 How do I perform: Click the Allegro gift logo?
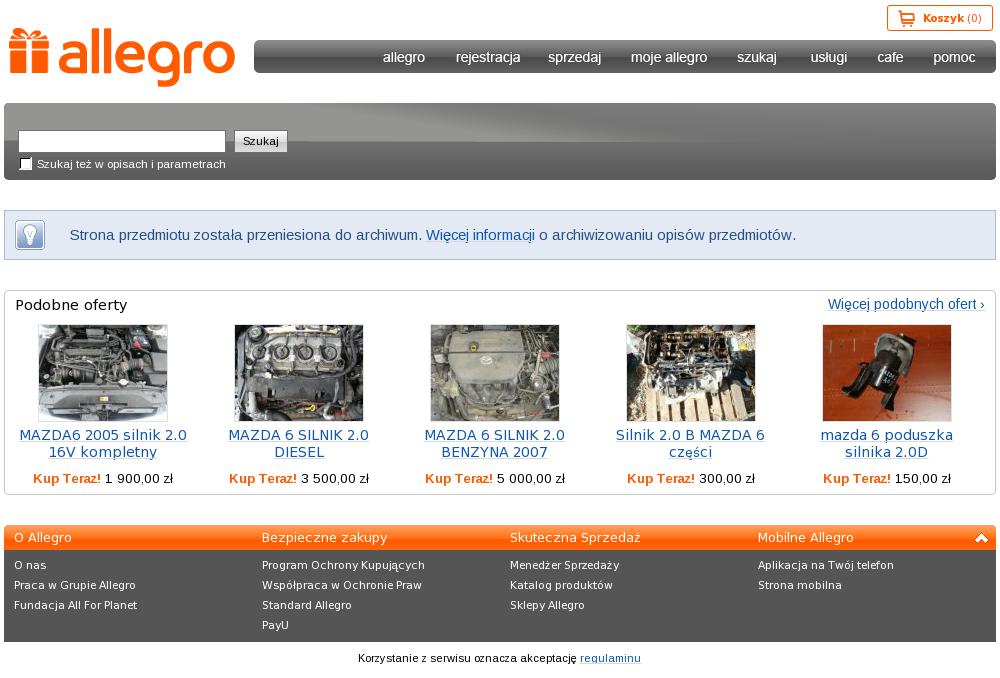(122, 57)
